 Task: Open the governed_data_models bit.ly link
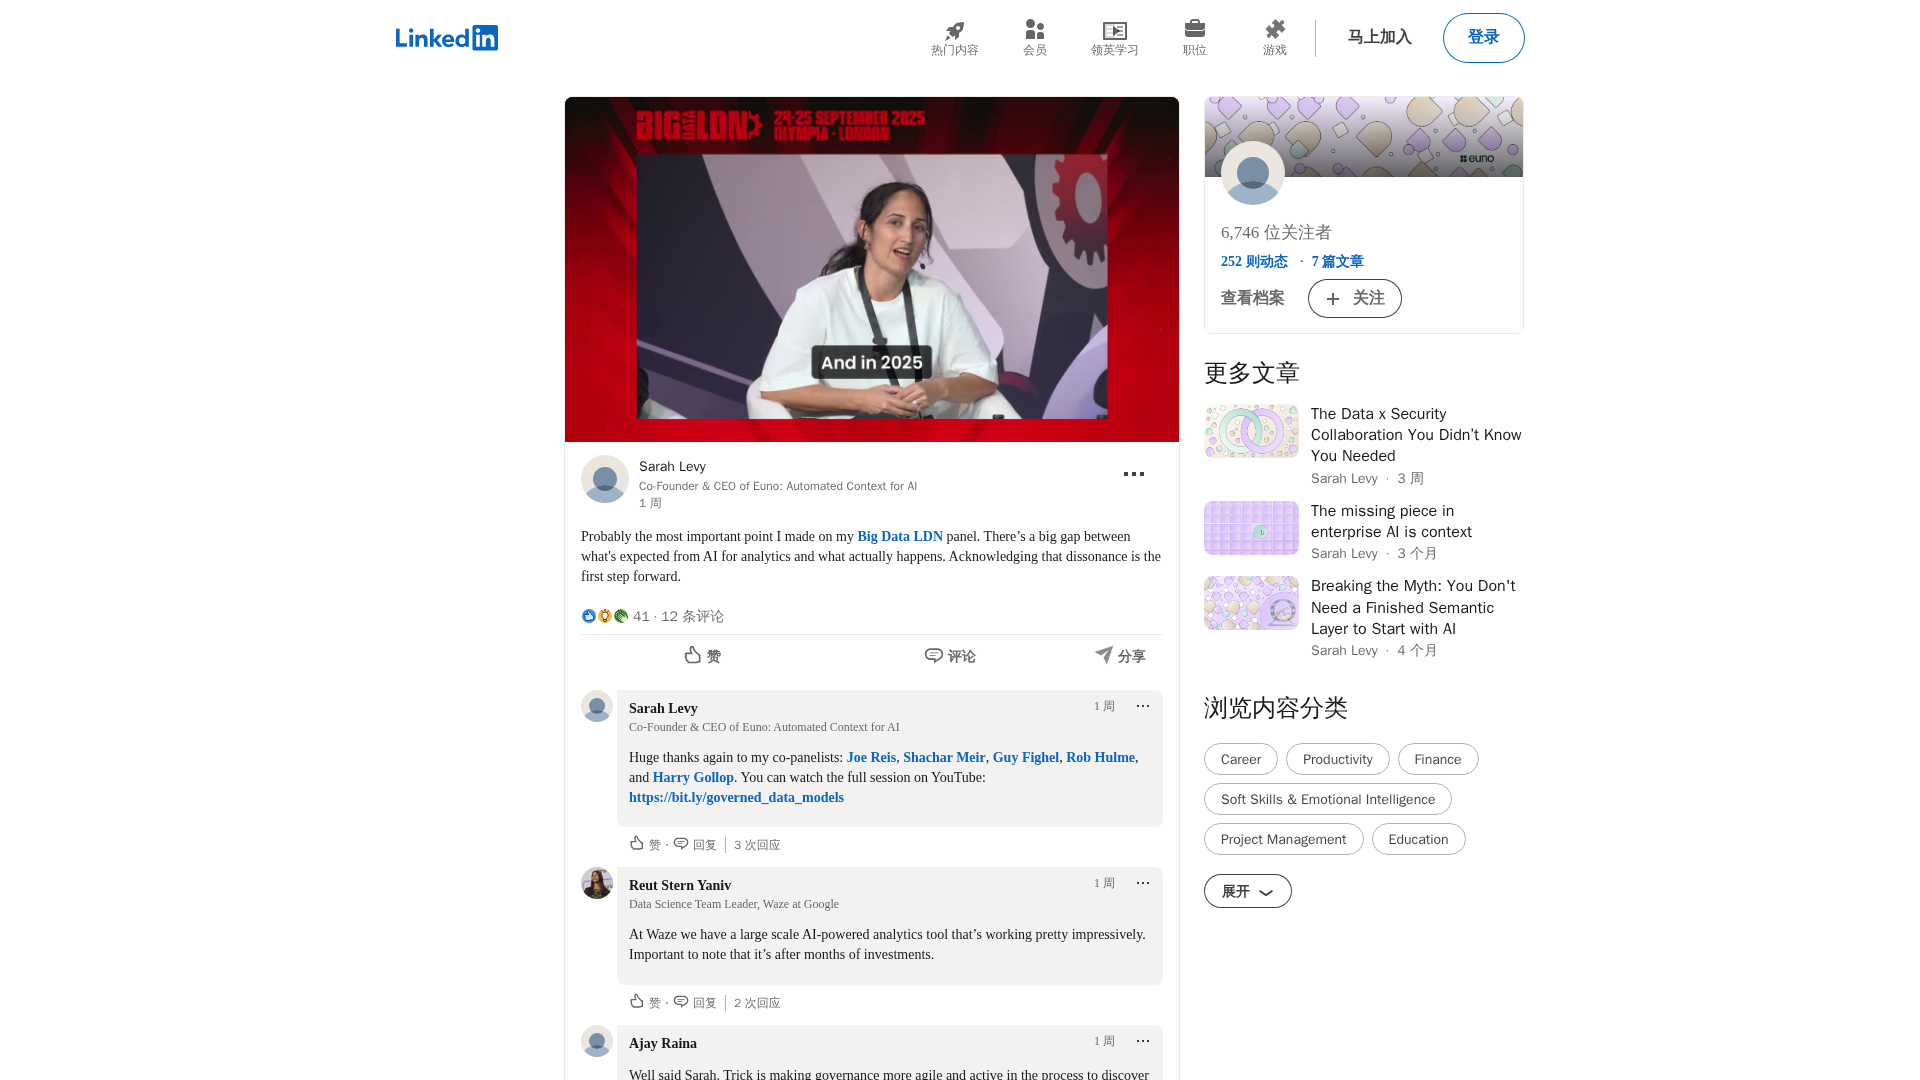736,797
